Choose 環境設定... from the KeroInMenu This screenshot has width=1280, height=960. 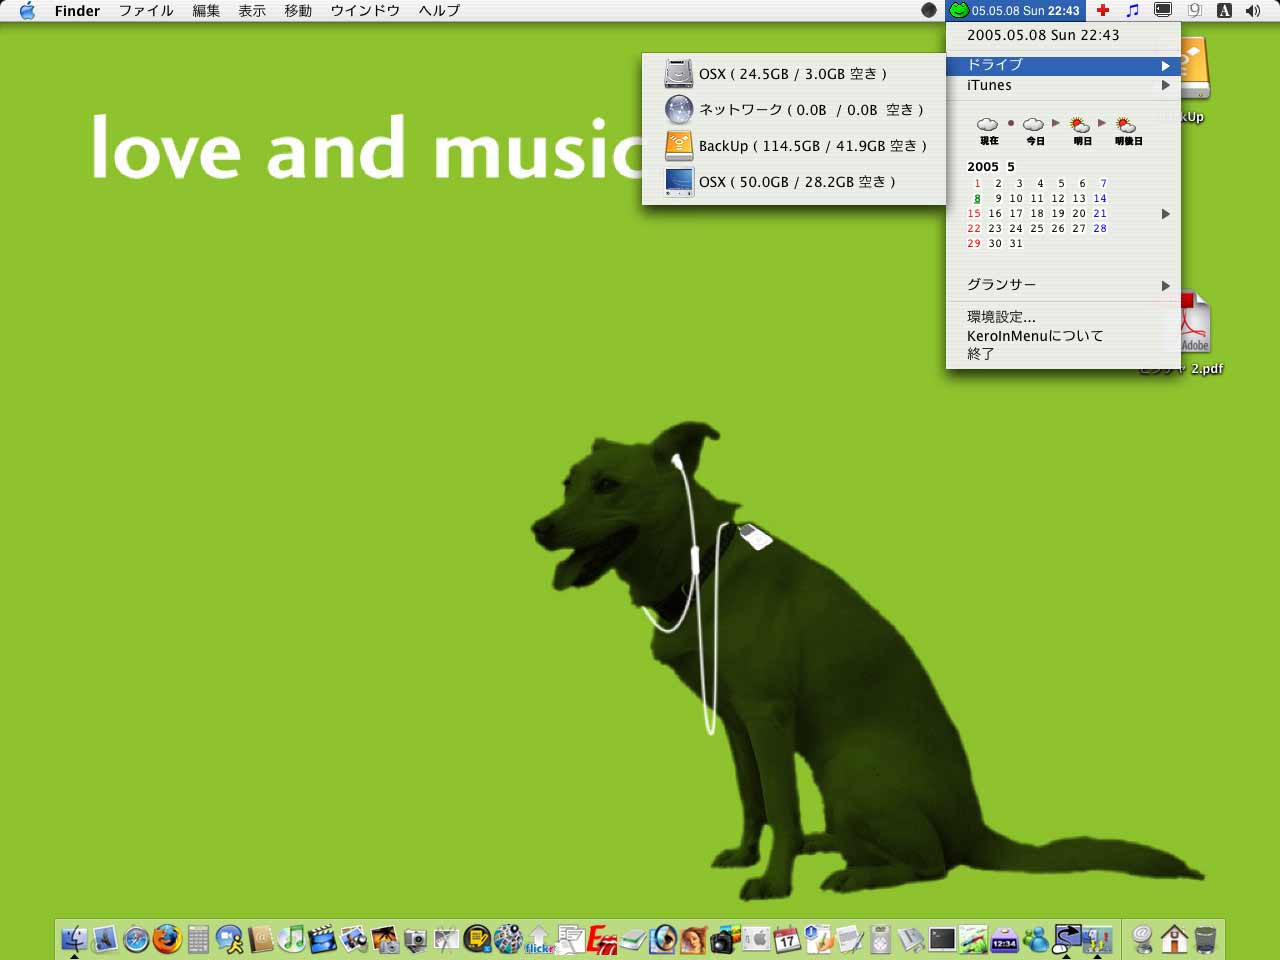click(x=1001, y=317)
